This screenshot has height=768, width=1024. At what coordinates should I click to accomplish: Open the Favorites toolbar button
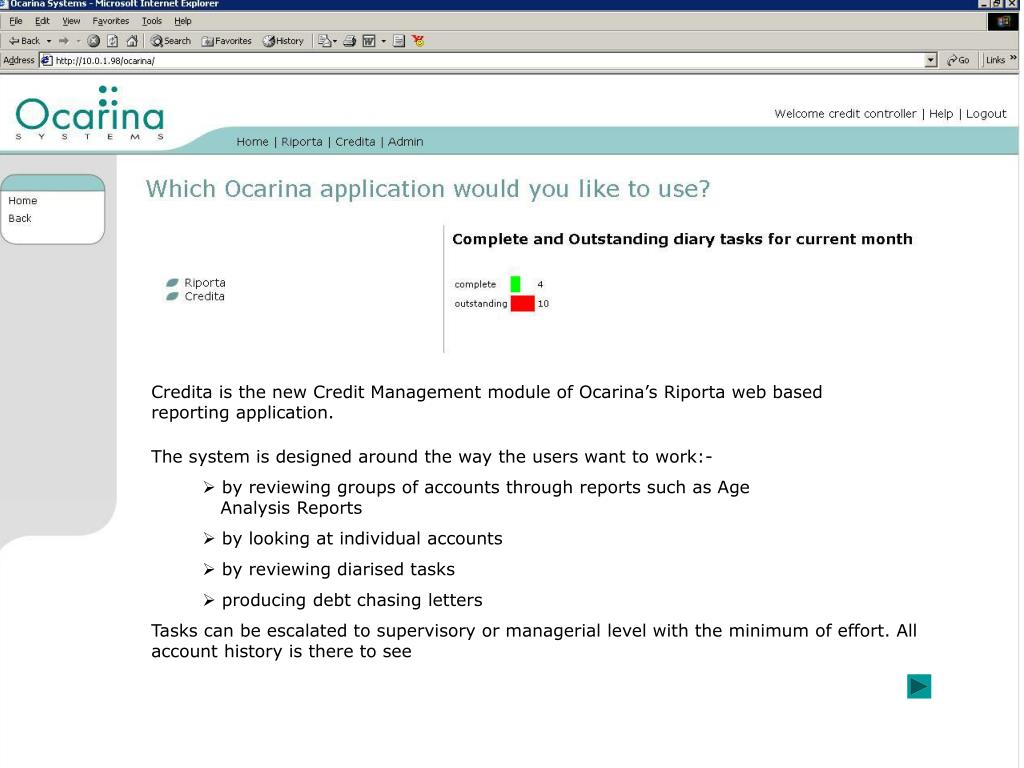(x=227, y=41)
